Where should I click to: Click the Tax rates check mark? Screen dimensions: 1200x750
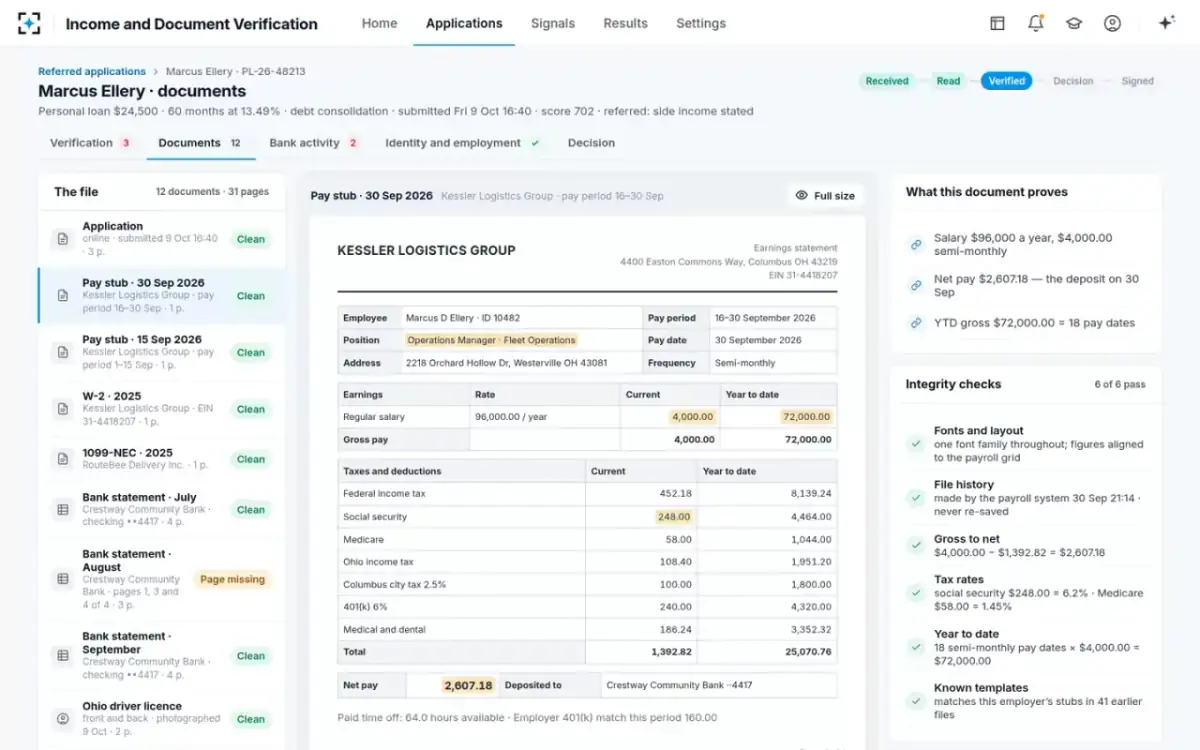(915, 593)
